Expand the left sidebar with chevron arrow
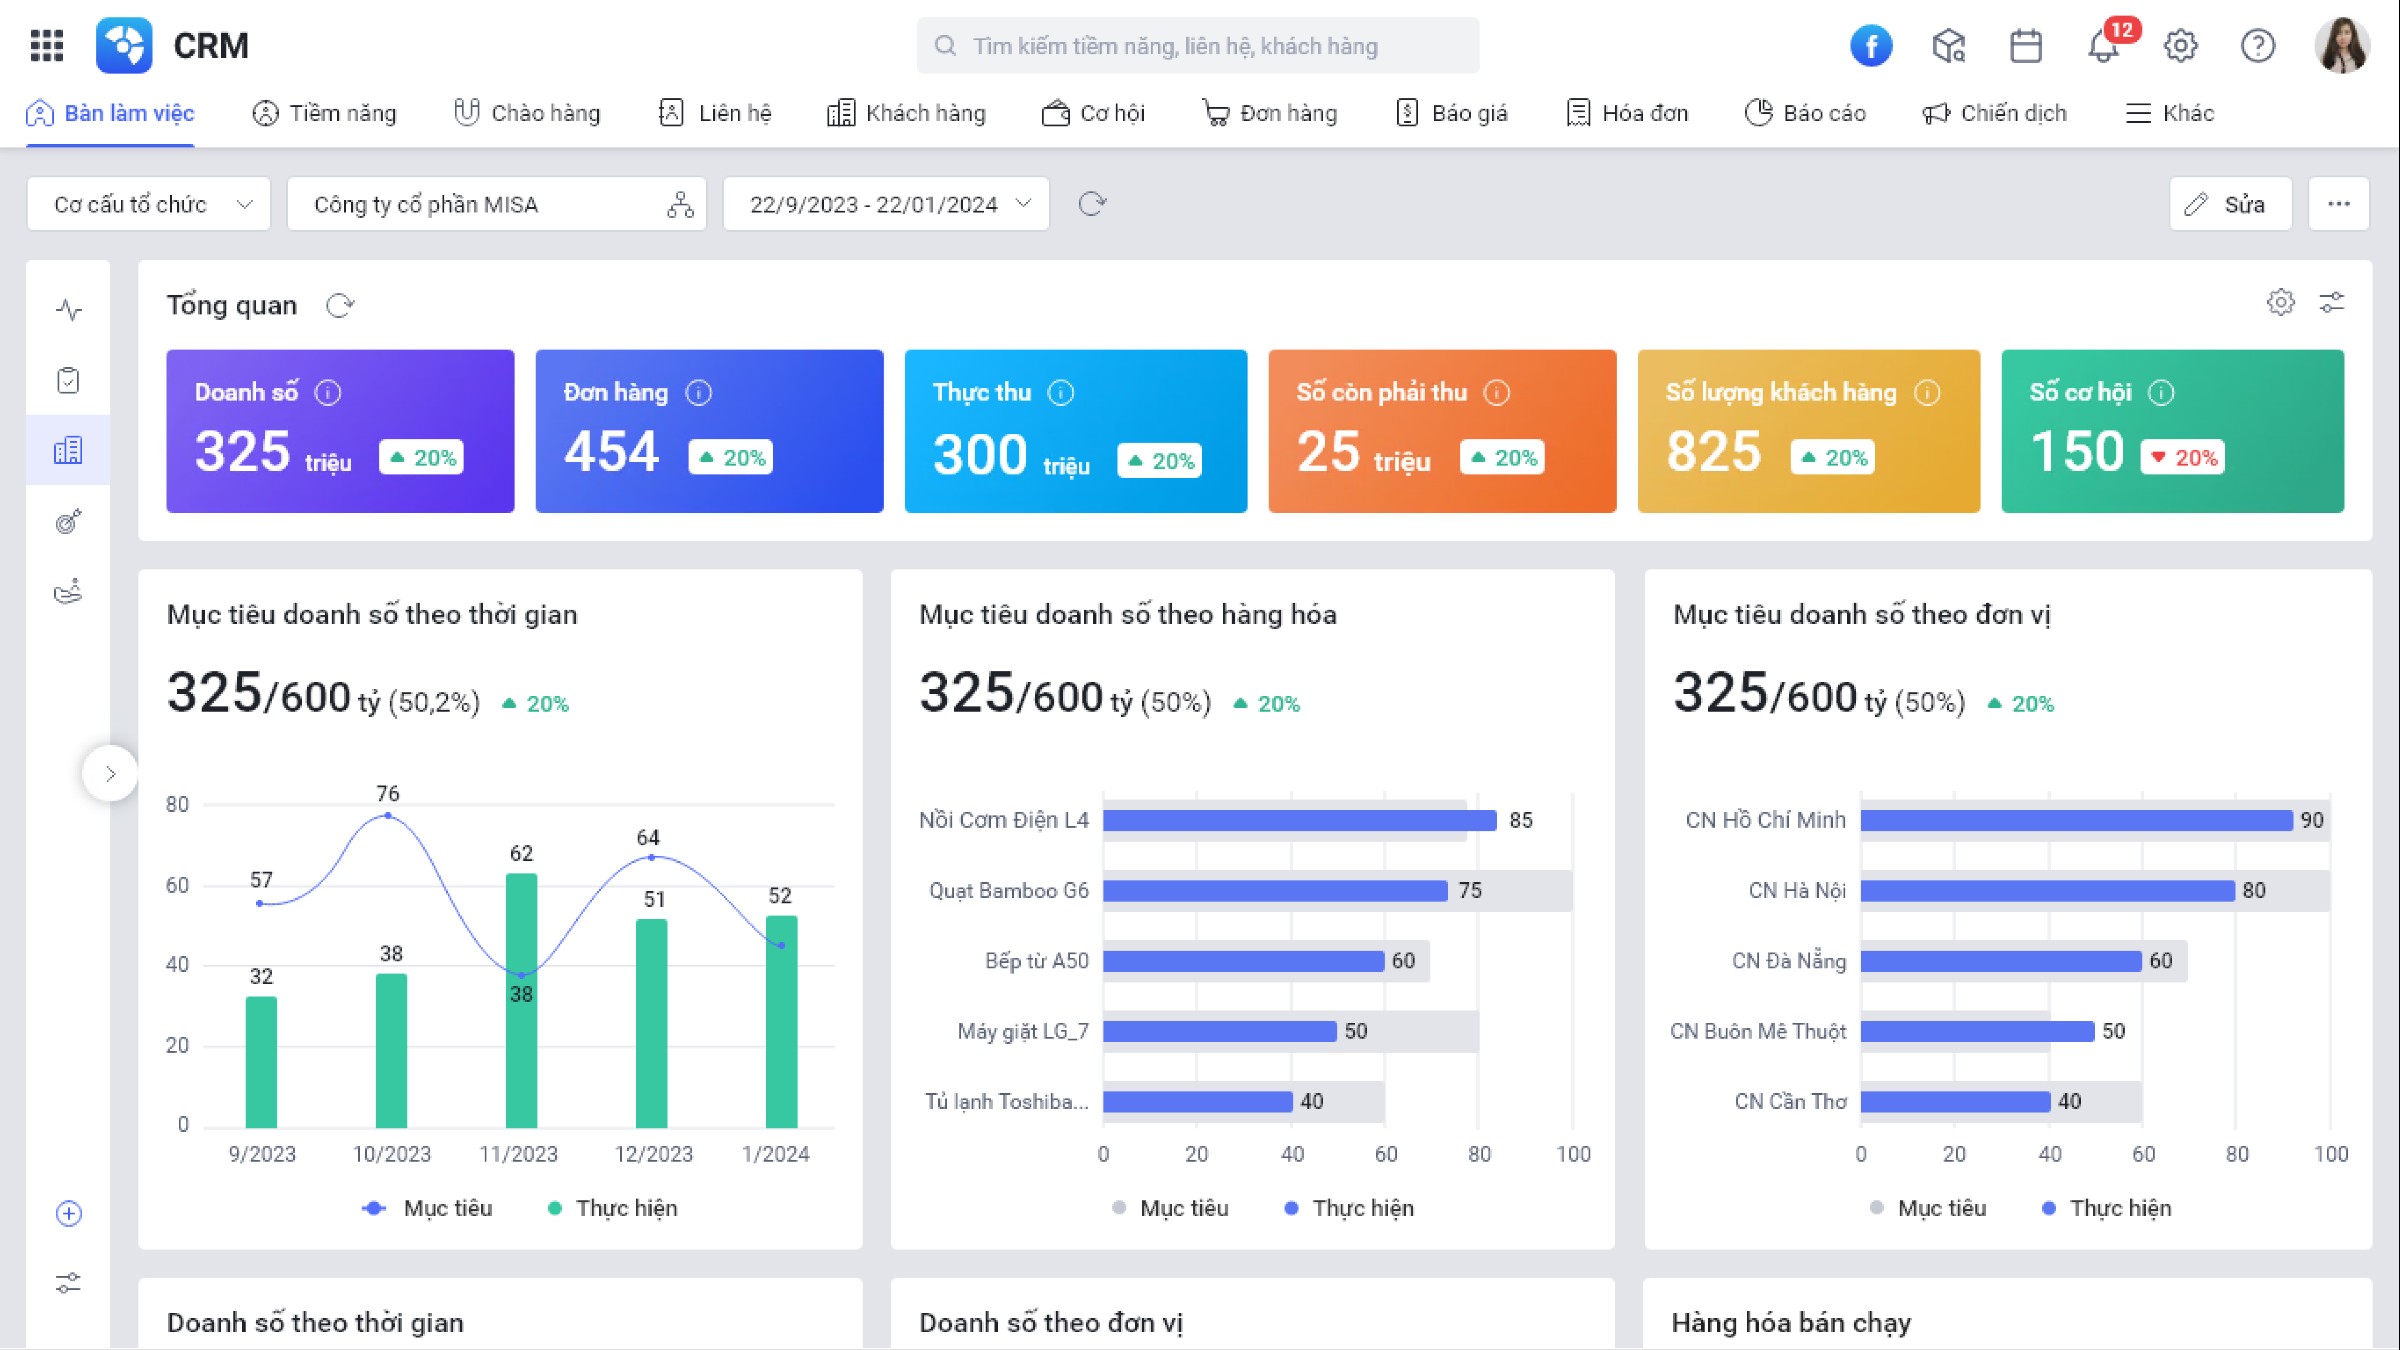 pyautogui.click(x=110, y=773)
